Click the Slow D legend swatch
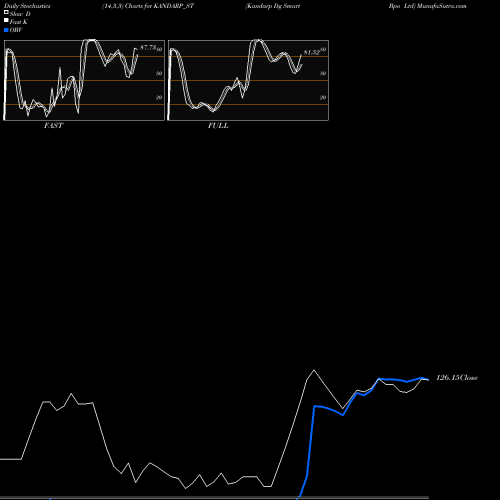Viewport: 500px width, 500px height. click(6, 12)
